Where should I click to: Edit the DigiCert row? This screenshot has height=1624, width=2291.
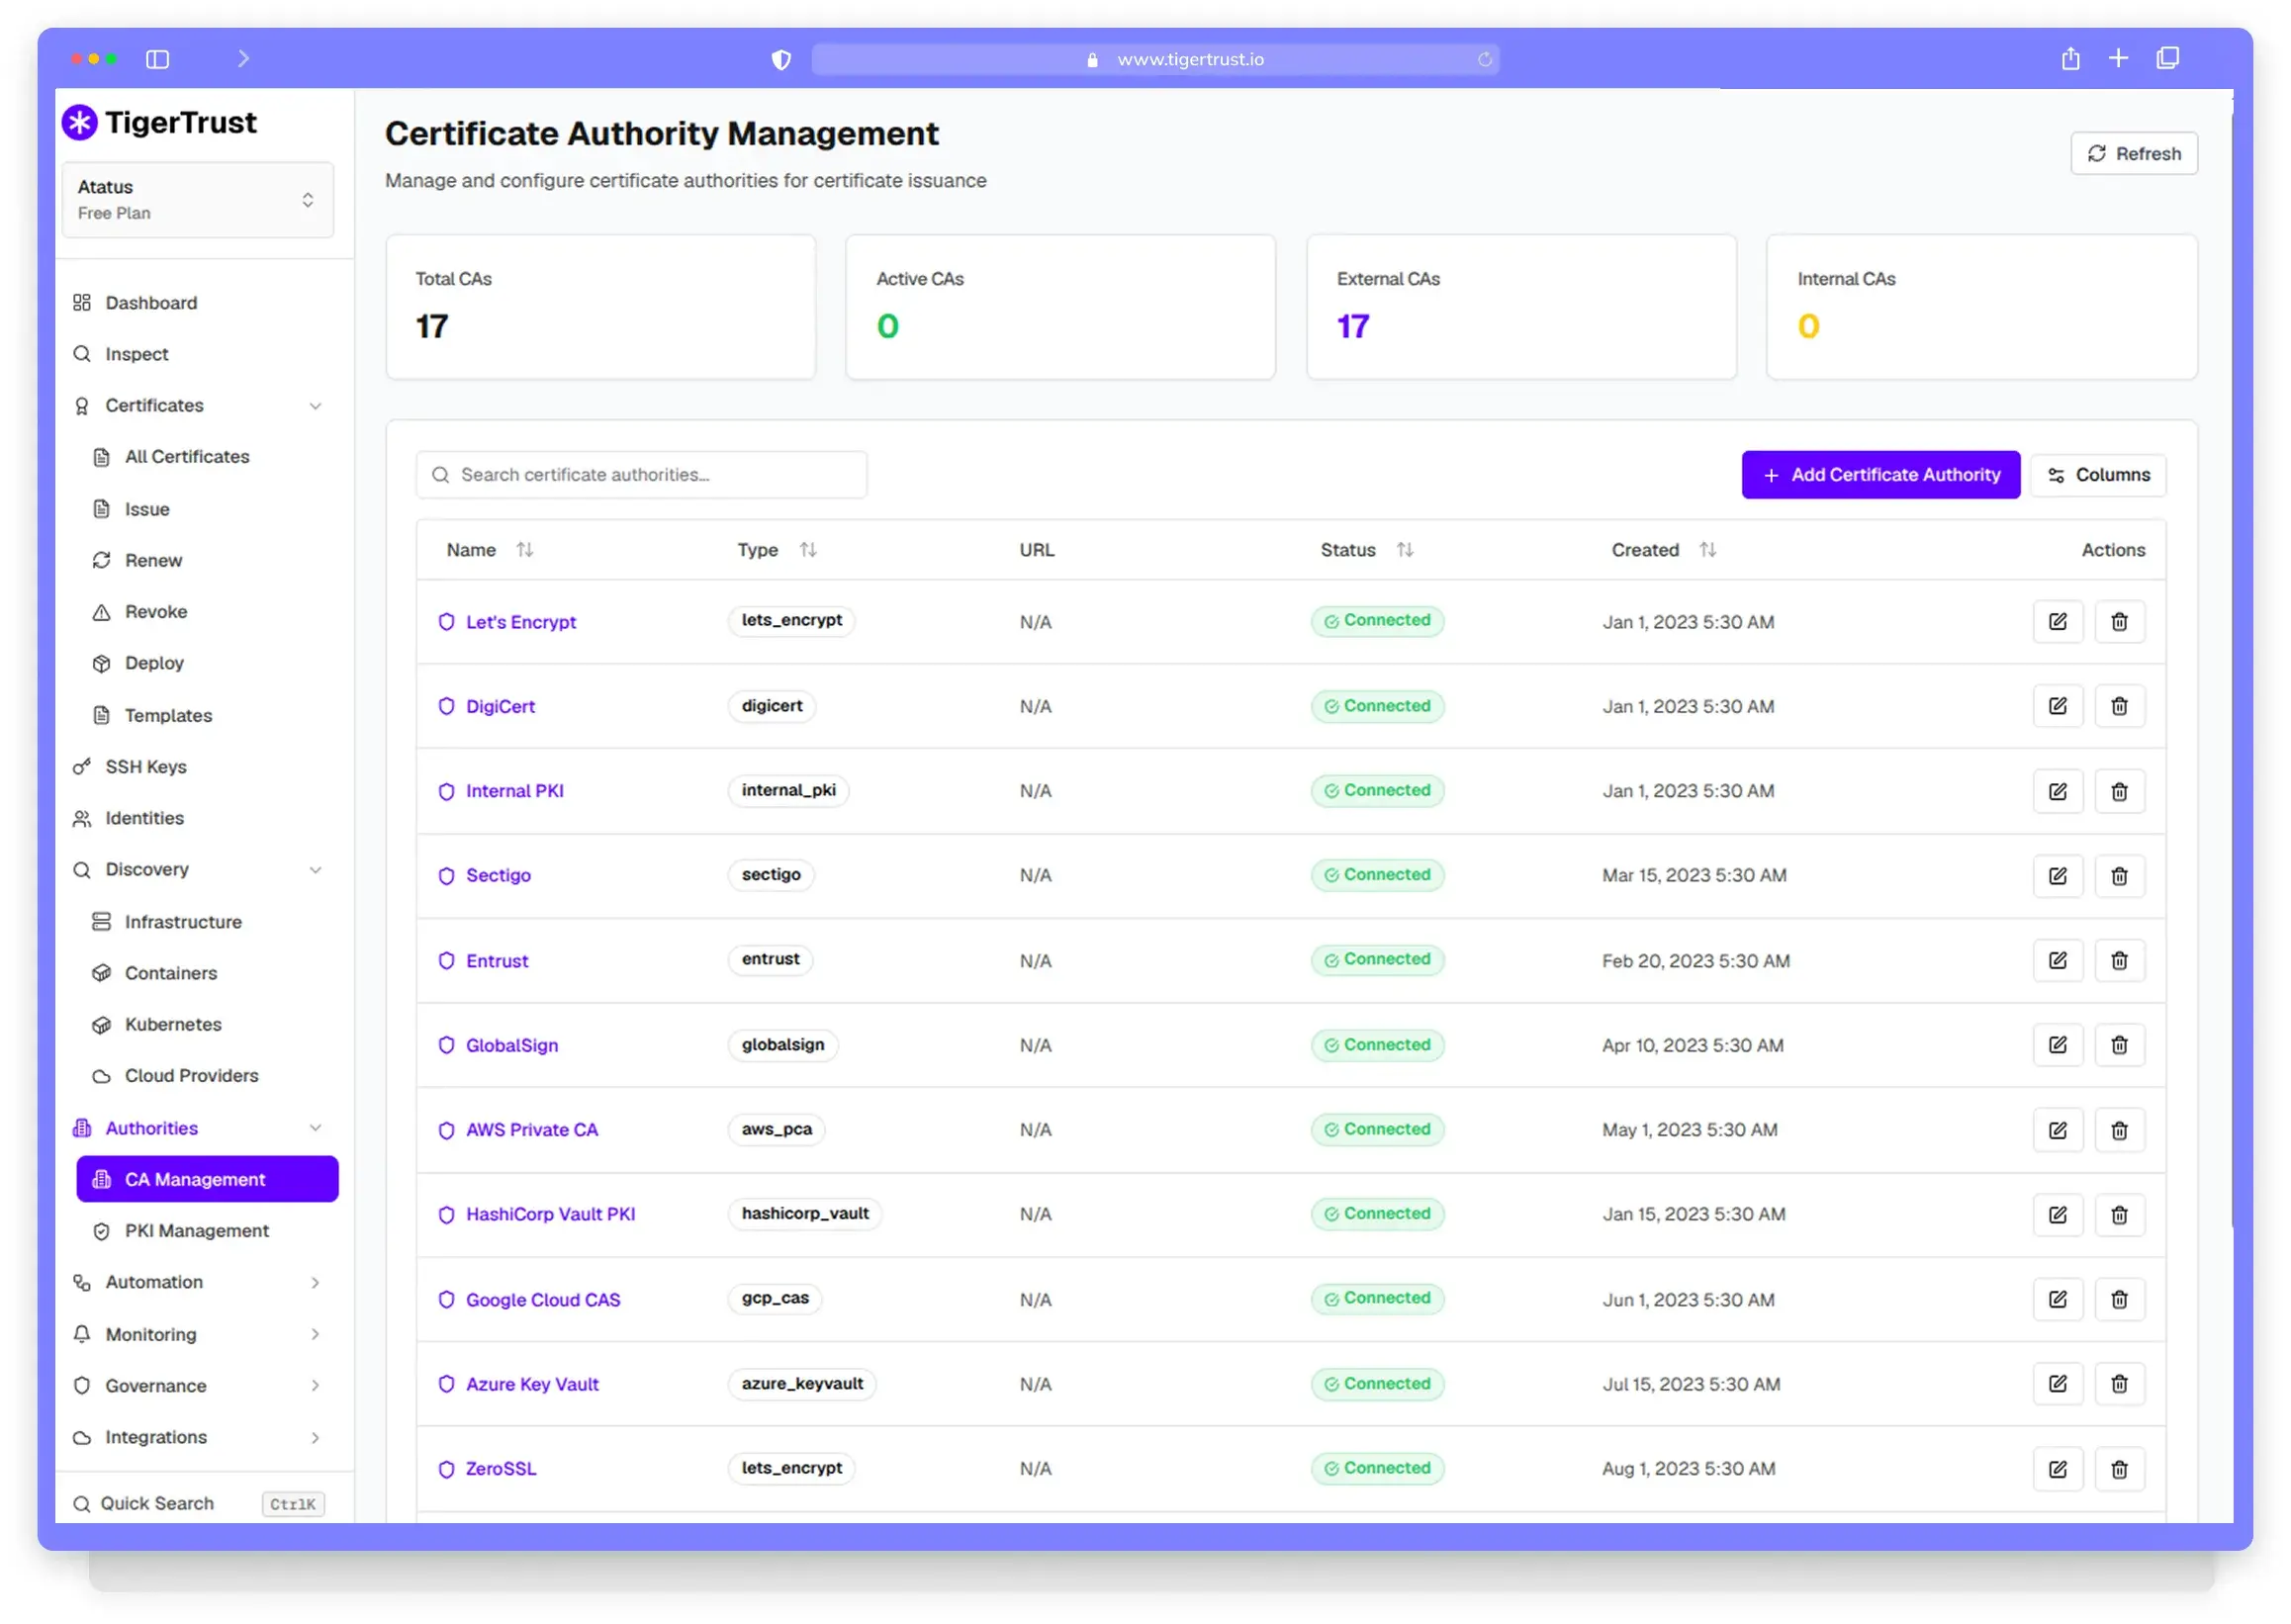pyautogui.click(x=2057, y=706)
